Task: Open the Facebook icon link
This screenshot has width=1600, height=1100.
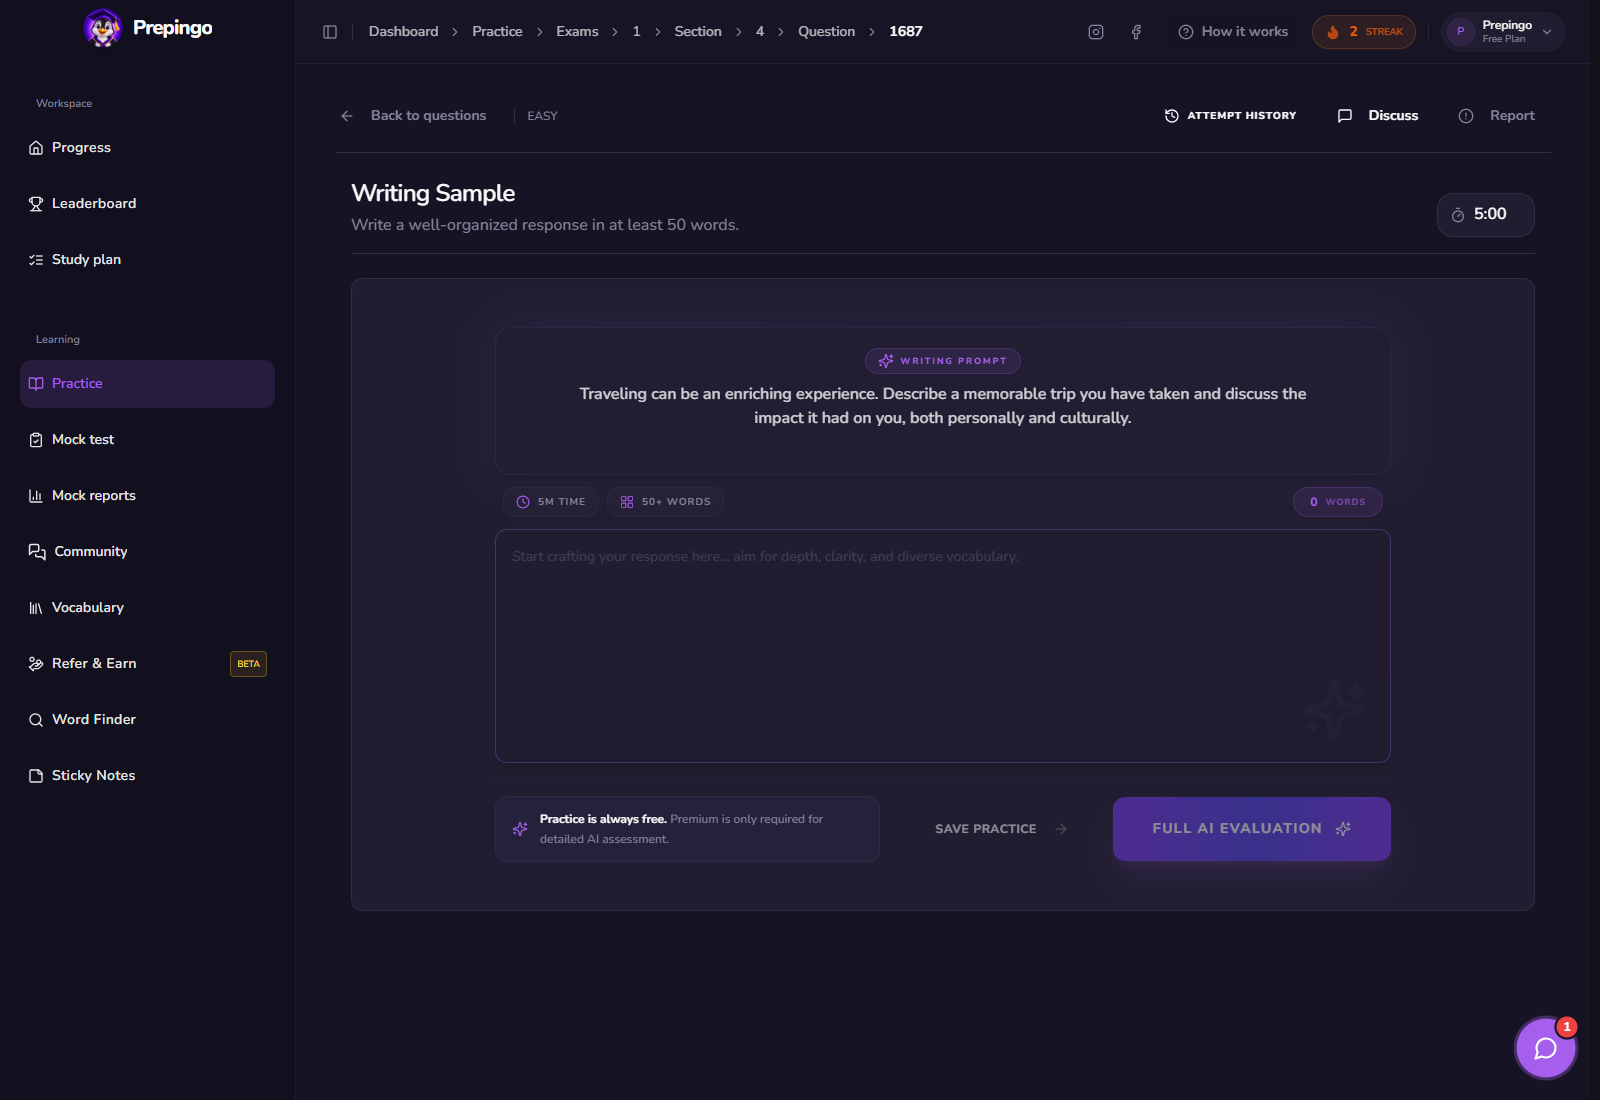Action: (x=1136, y=32)
